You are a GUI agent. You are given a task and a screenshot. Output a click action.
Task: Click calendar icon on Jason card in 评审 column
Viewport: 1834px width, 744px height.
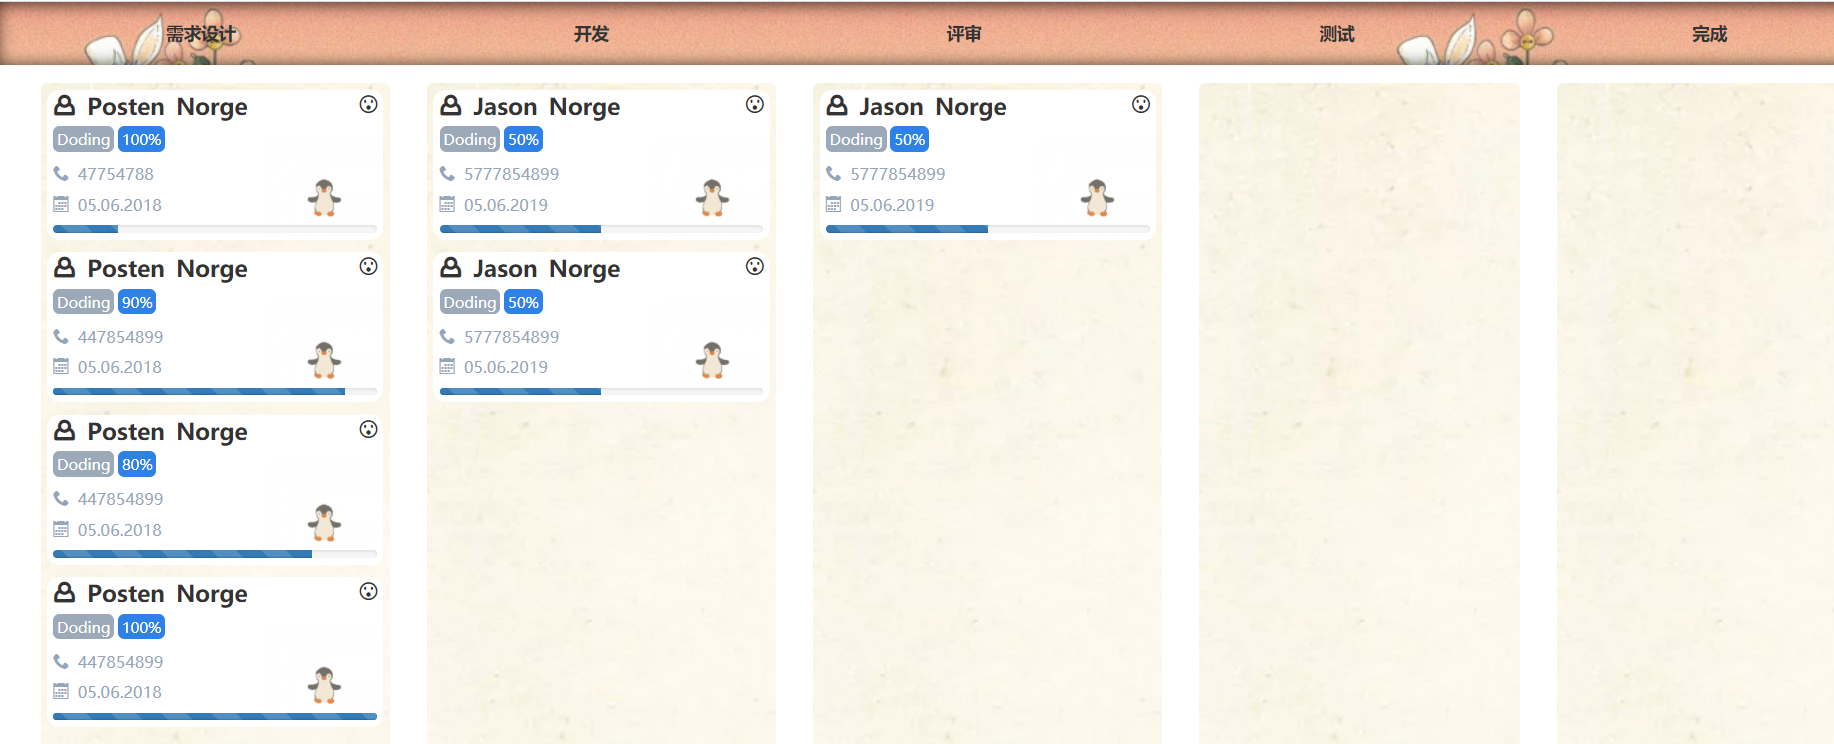[x=833, y=204]
